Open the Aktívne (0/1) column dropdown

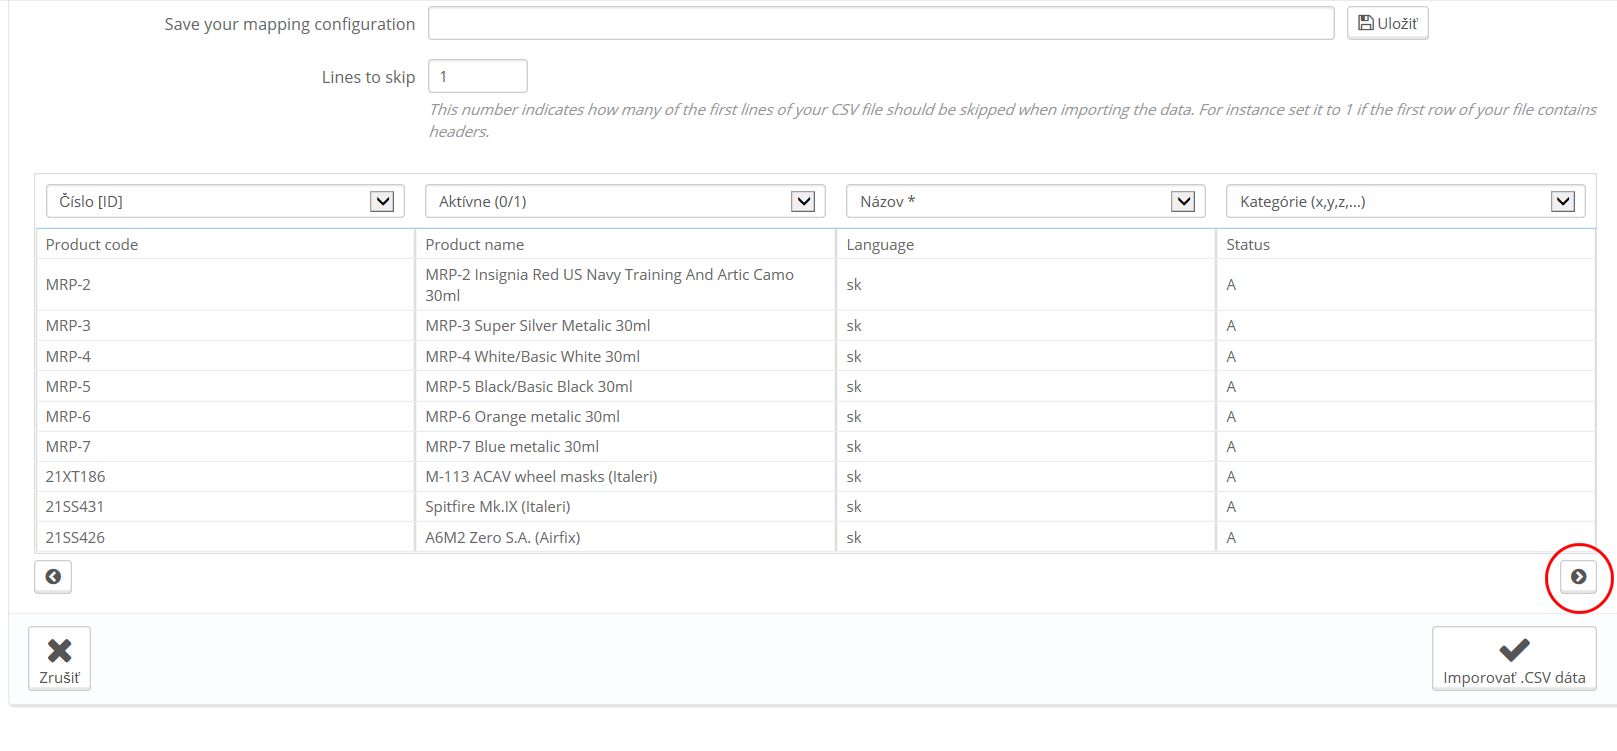pyautogui.click(x=625, y=201)
